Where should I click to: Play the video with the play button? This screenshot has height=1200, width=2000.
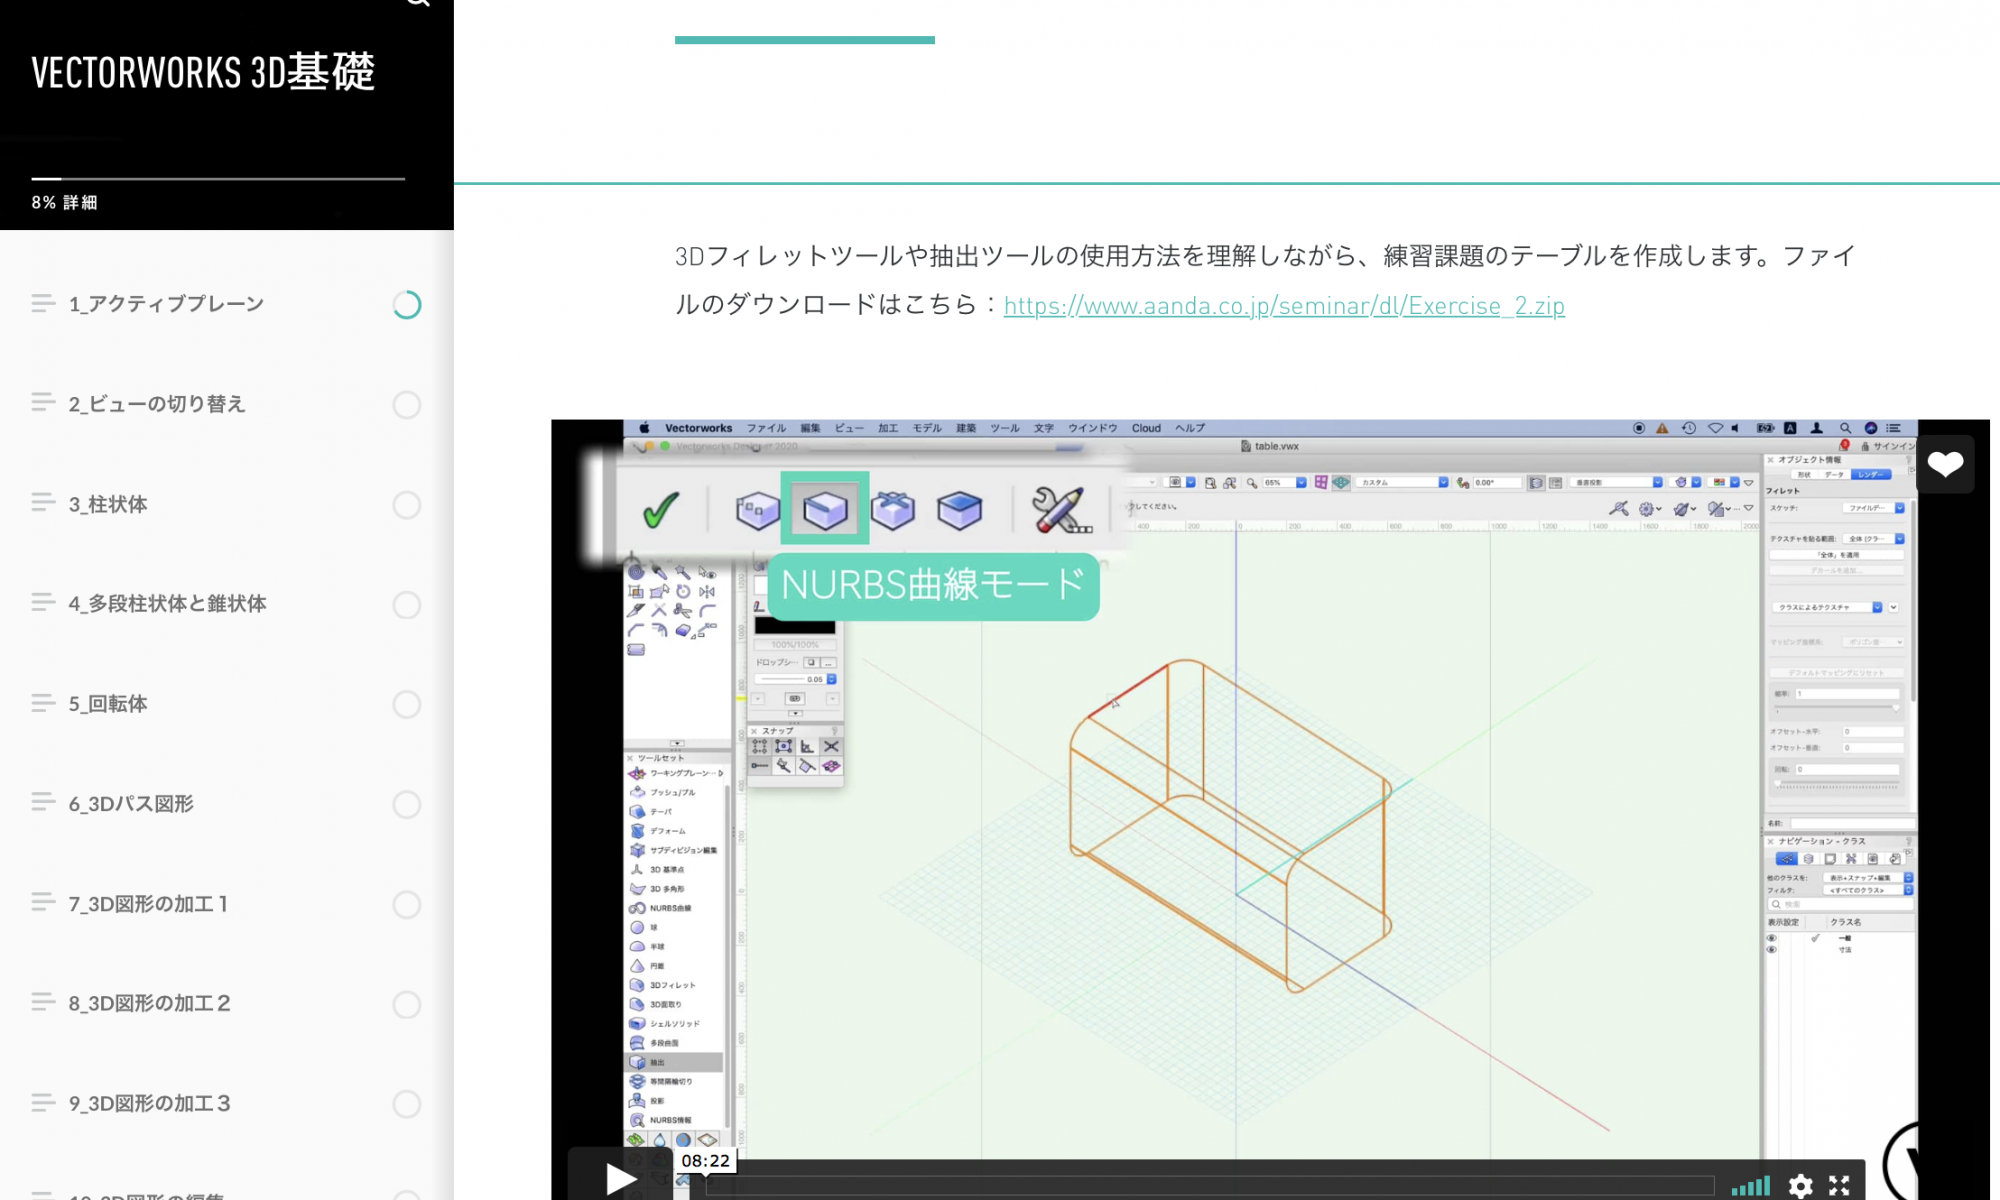(620, 1179)
